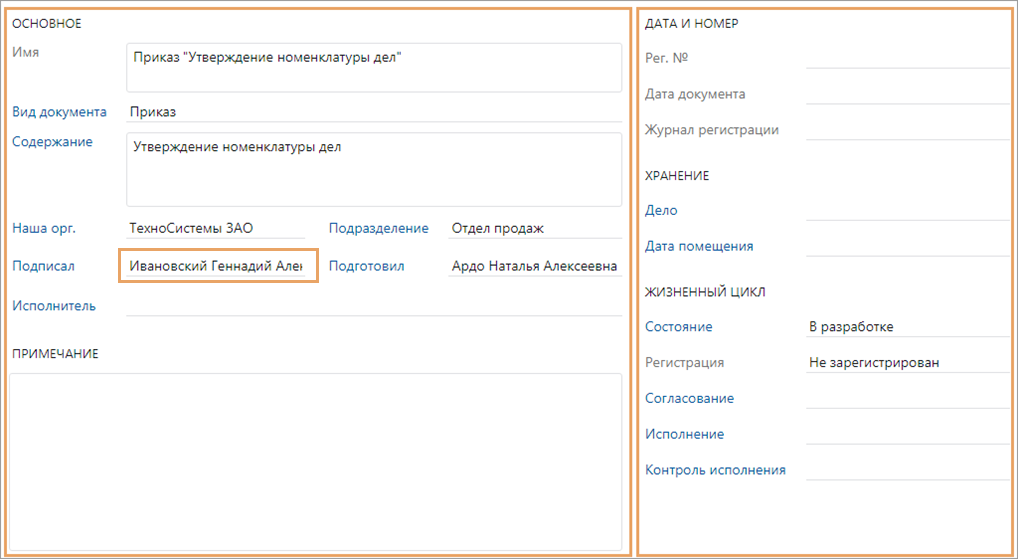Open the Согласование label link

tap(689, 398)
